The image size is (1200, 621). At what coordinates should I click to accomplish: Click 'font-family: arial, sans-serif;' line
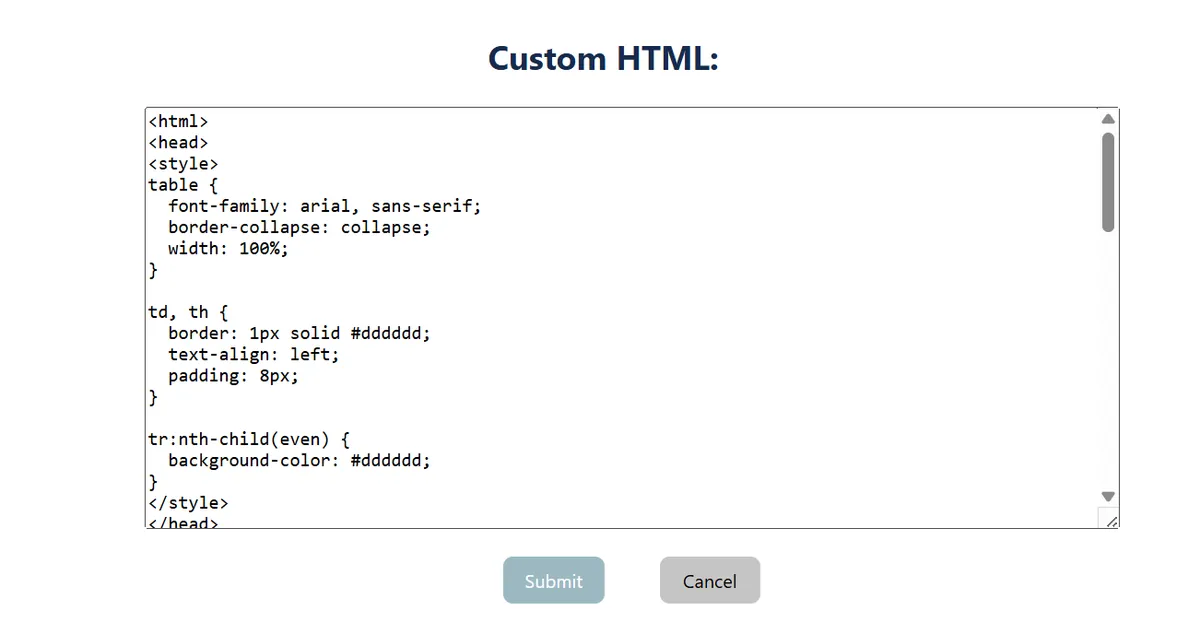pyautogui.click(x=325, y=206)
